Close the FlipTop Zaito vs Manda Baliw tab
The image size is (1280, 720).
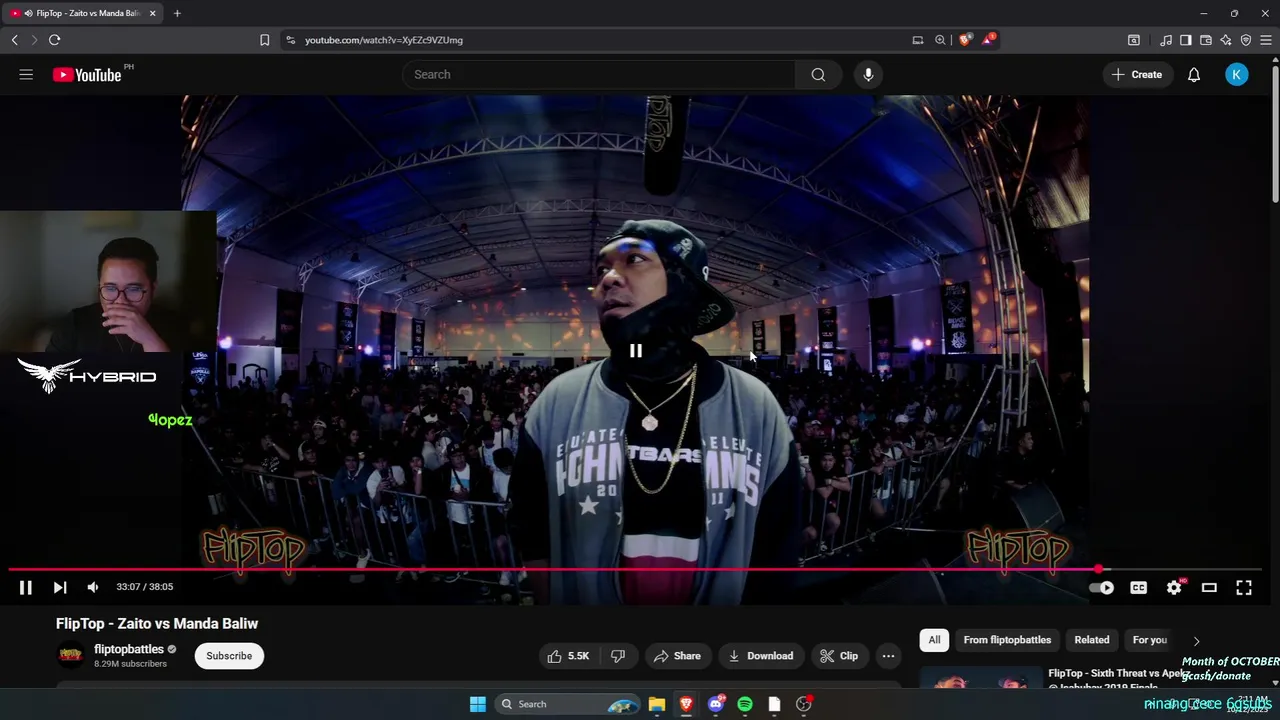click(x=153, y=13)
